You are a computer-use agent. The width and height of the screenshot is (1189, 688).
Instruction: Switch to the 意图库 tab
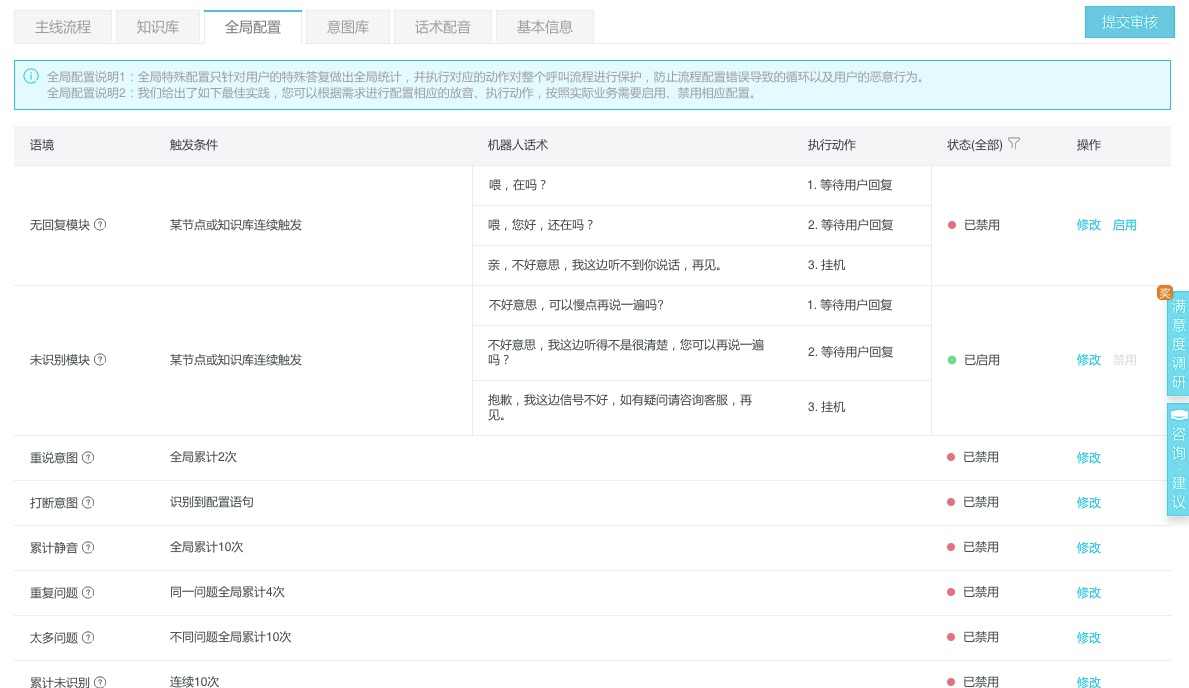pos(347,27)
